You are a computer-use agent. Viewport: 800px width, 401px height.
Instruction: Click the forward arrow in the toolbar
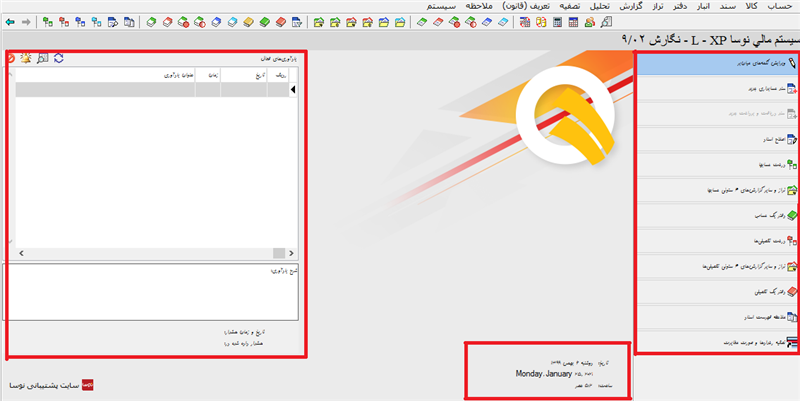pyautogui.click(x=26, y=20)
